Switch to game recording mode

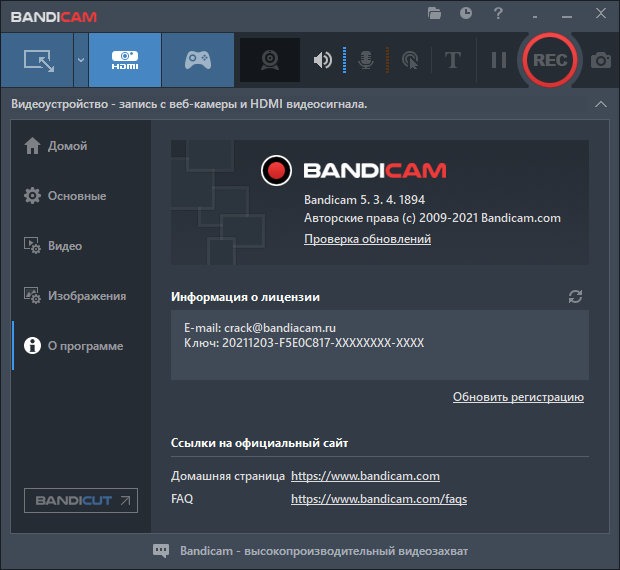click(x=197, y=60)
